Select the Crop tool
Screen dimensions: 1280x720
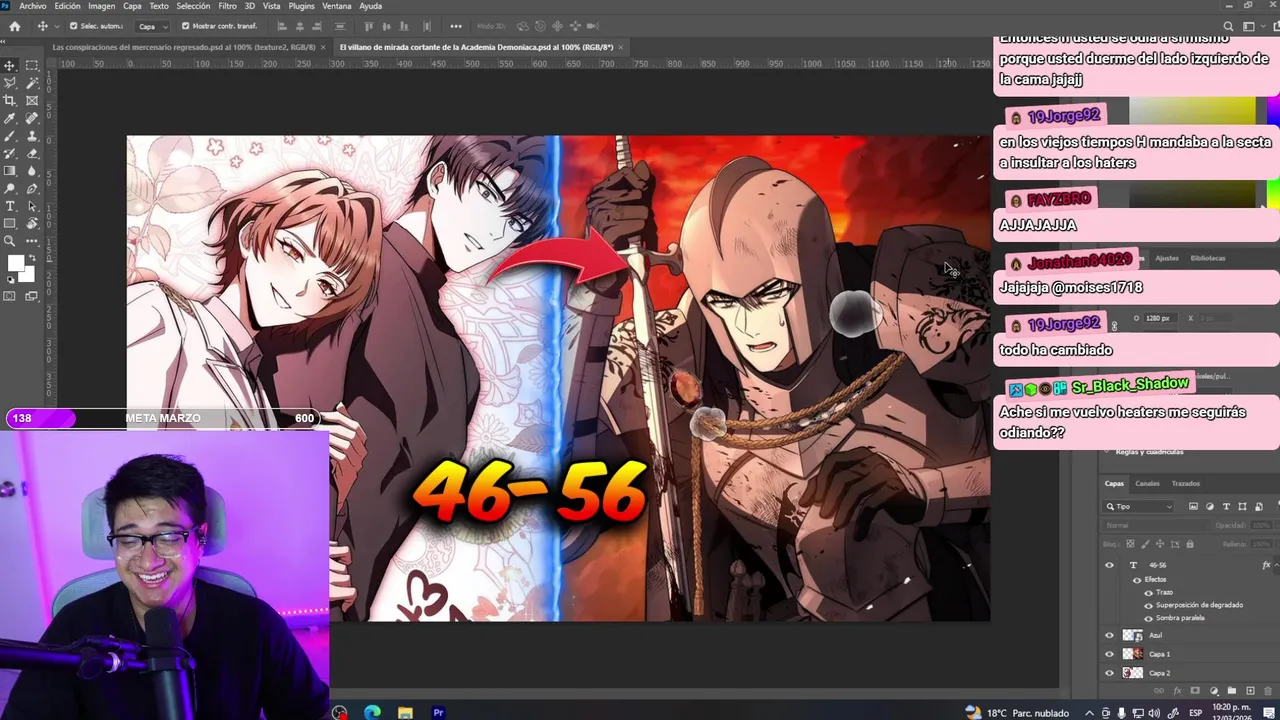tap(9, 100)
